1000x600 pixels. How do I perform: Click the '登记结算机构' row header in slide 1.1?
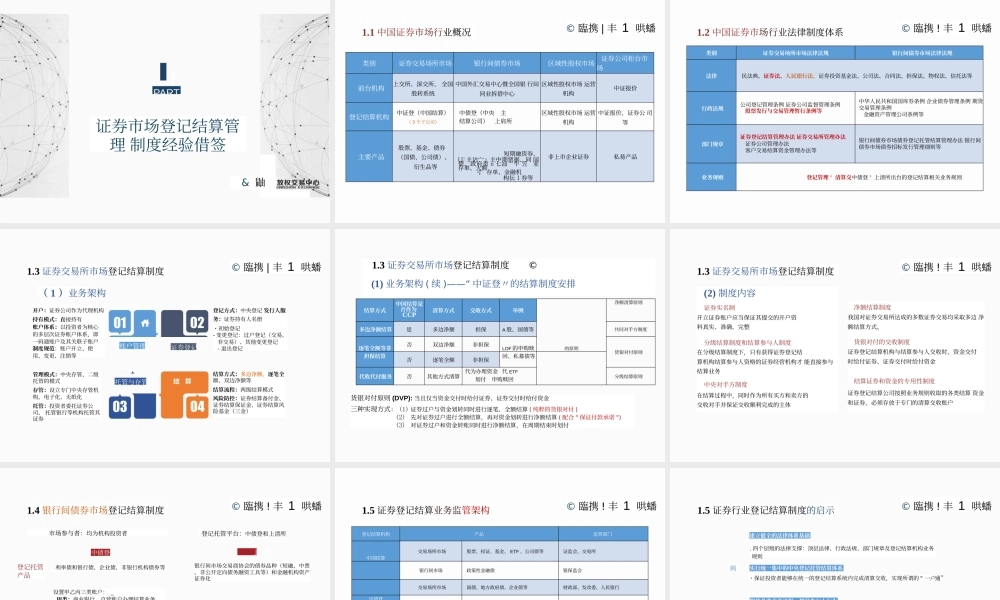click(369, 117)
